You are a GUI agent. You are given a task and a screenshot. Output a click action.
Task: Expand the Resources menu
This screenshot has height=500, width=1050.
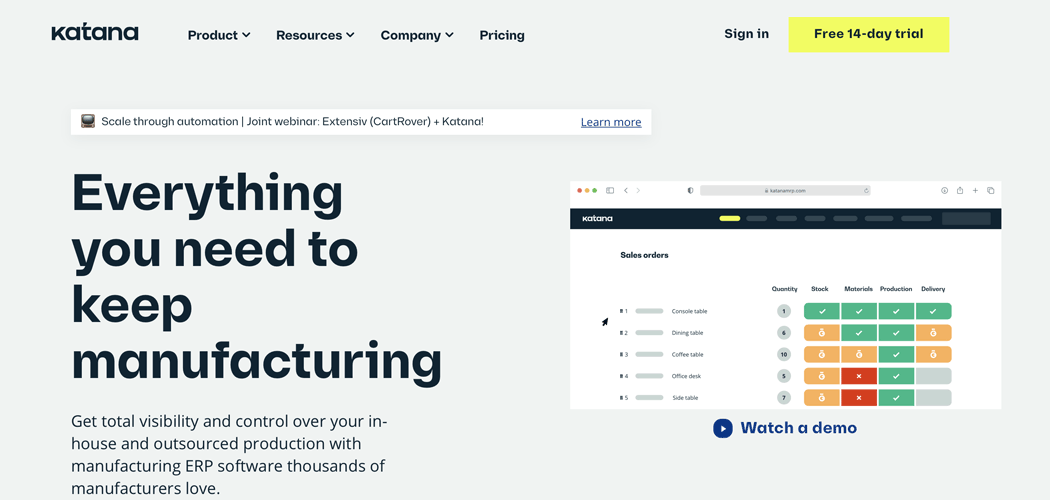click(315, 35)
